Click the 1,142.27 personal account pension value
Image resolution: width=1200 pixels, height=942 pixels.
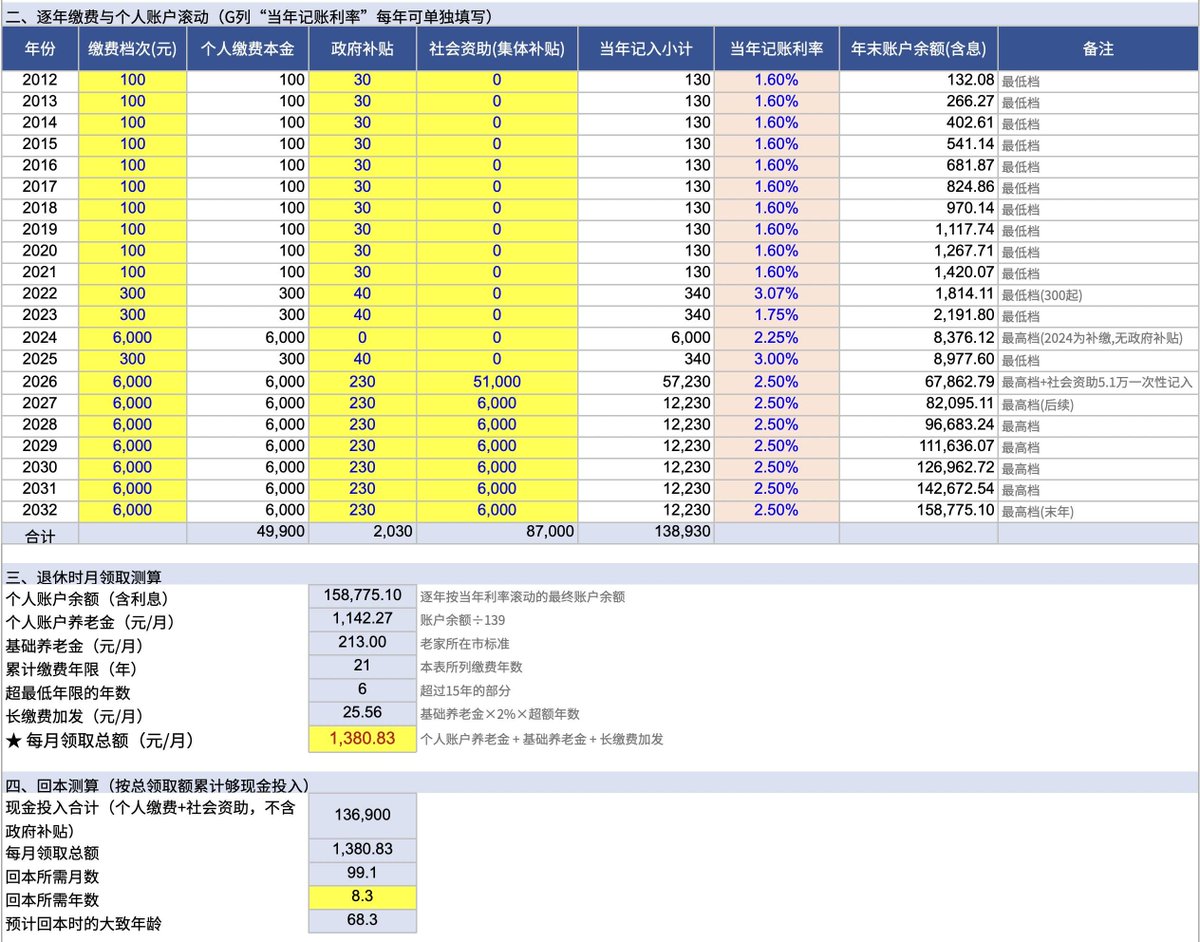(x=362, y=618)
